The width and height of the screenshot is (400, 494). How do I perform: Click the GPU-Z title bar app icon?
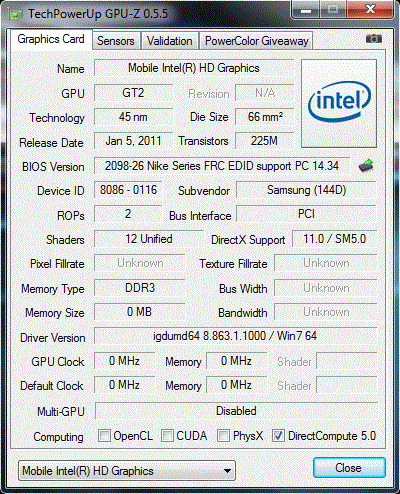[16, 14]
